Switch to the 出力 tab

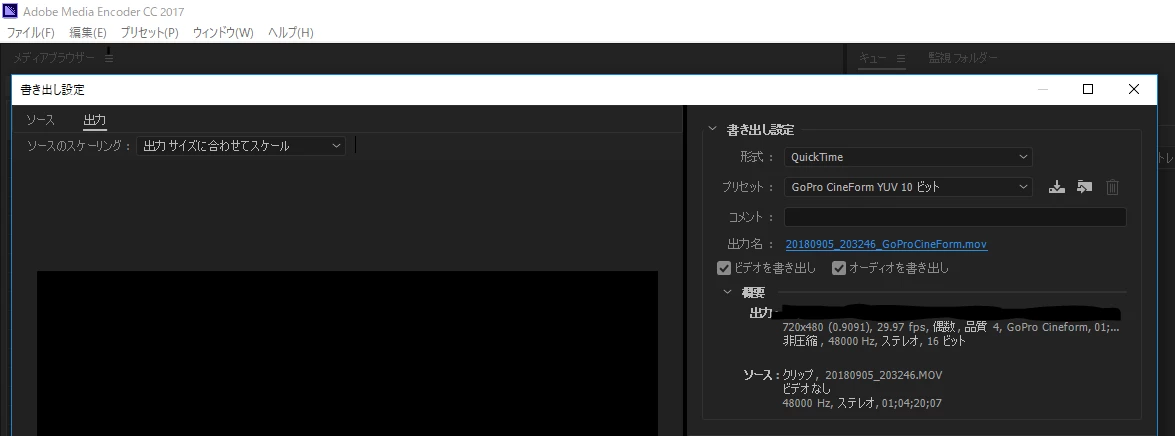pyautogui.click(x=94, y=120)
